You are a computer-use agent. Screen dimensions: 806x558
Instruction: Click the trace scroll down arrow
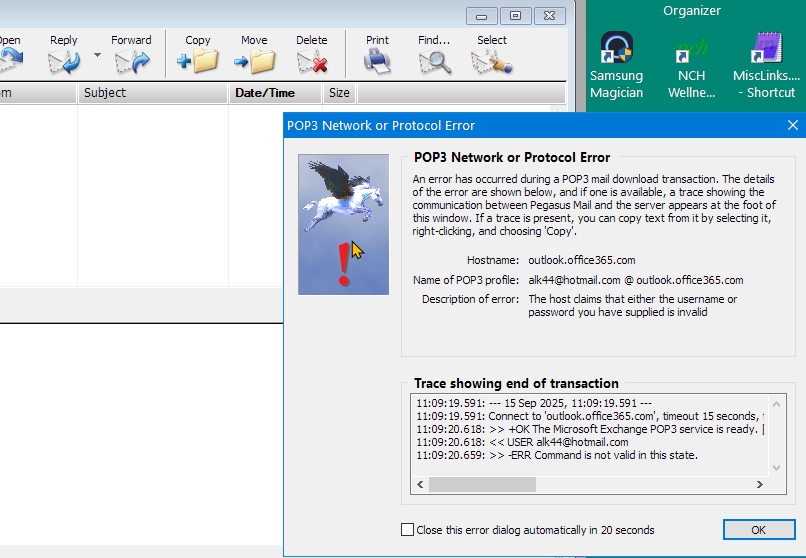tap(776, 468)
